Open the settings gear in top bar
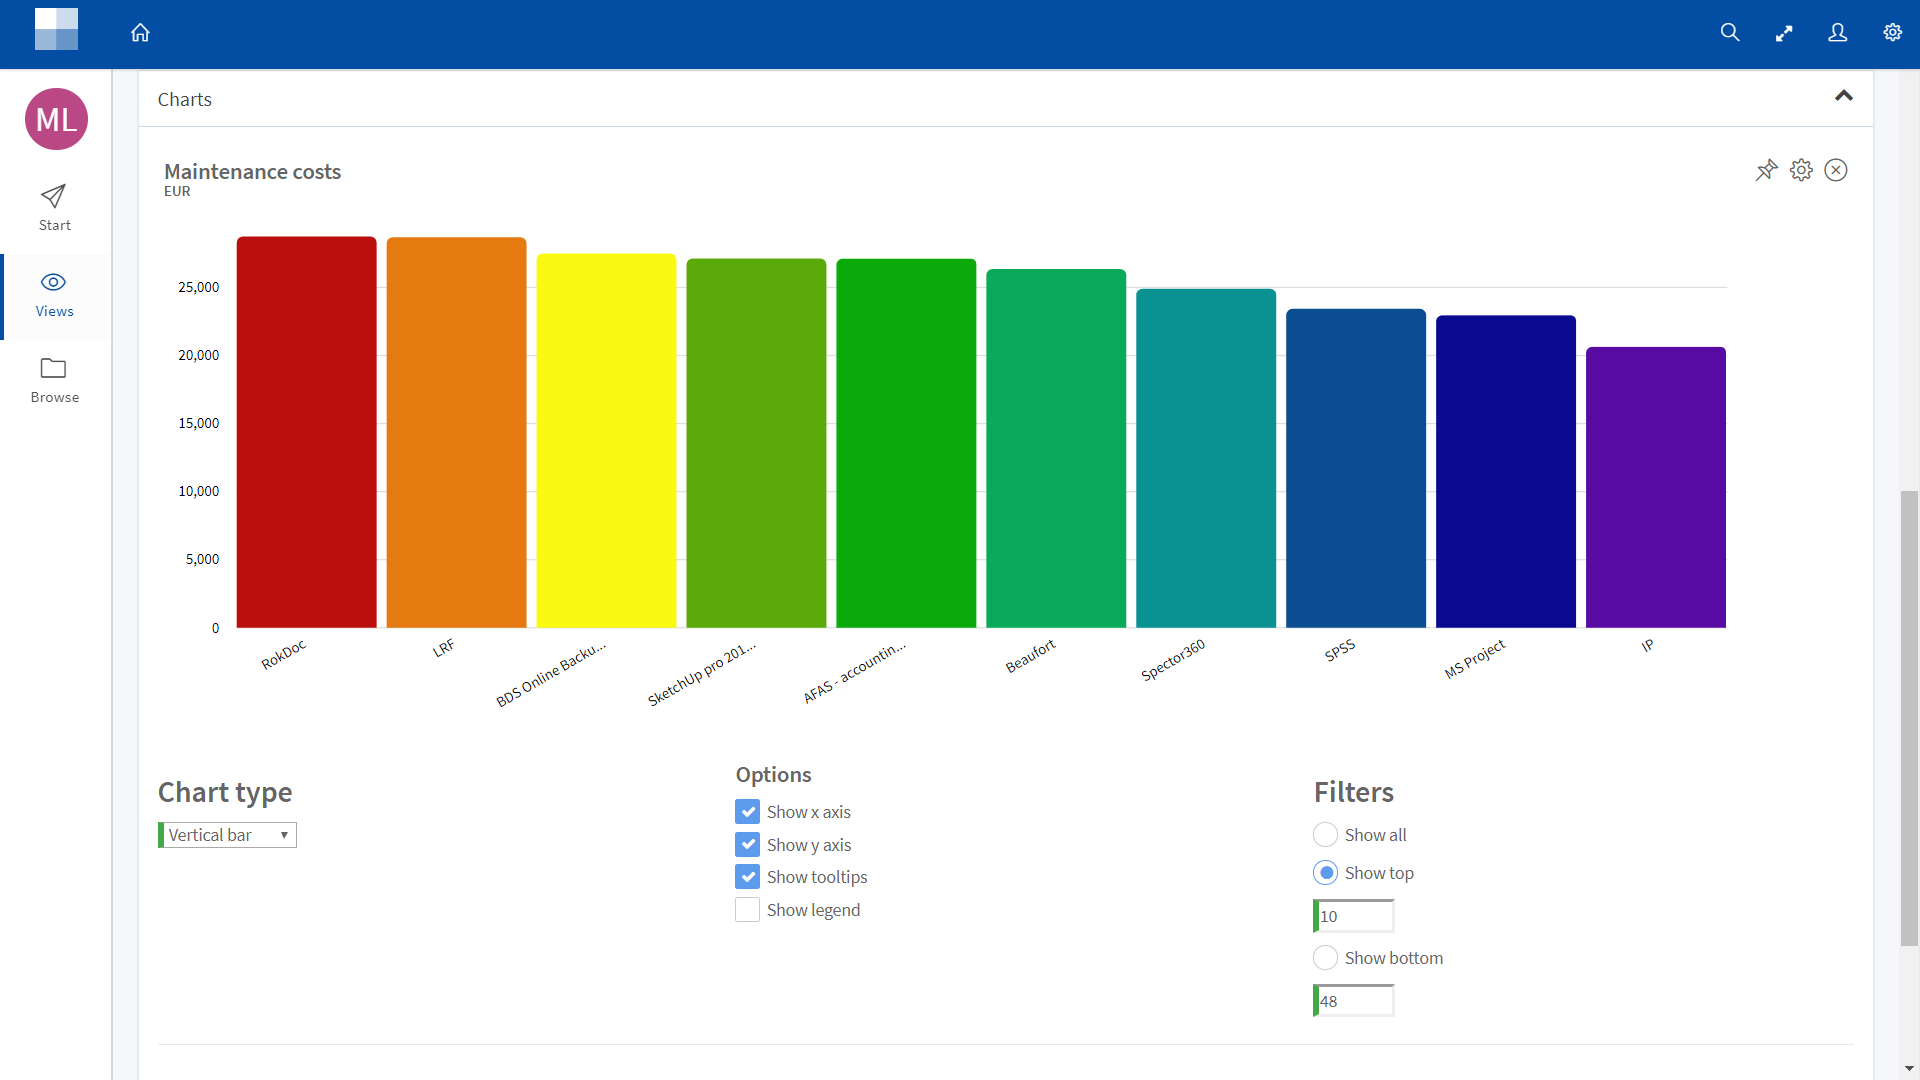This screenshot has height=1080, width=1920. click(1892, 33)
